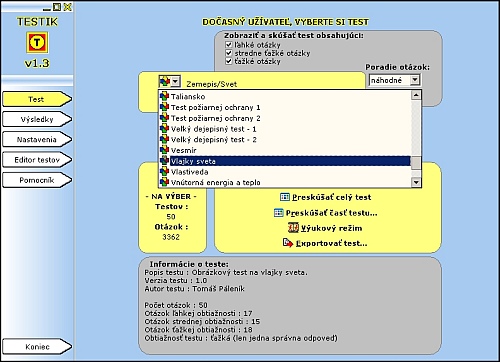
Task: Click the list scrollbar down arrow
Action: (x=416, y=182)
